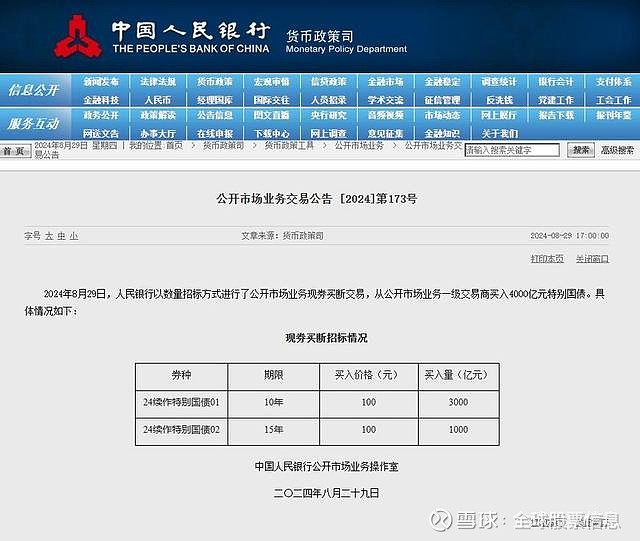Follow the 公开市场业务 breadcrumb link

[x=359, y=146]
